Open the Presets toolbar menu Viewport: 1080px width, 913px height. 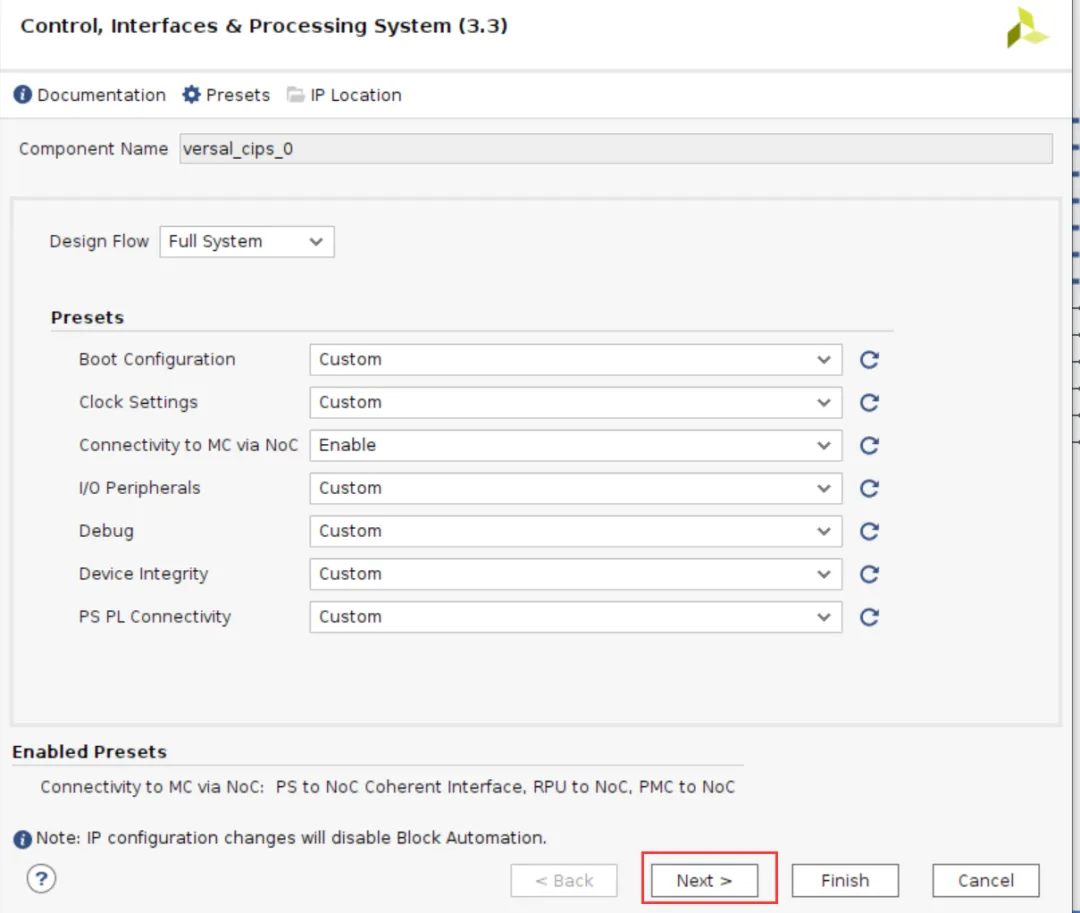point(226,95)
